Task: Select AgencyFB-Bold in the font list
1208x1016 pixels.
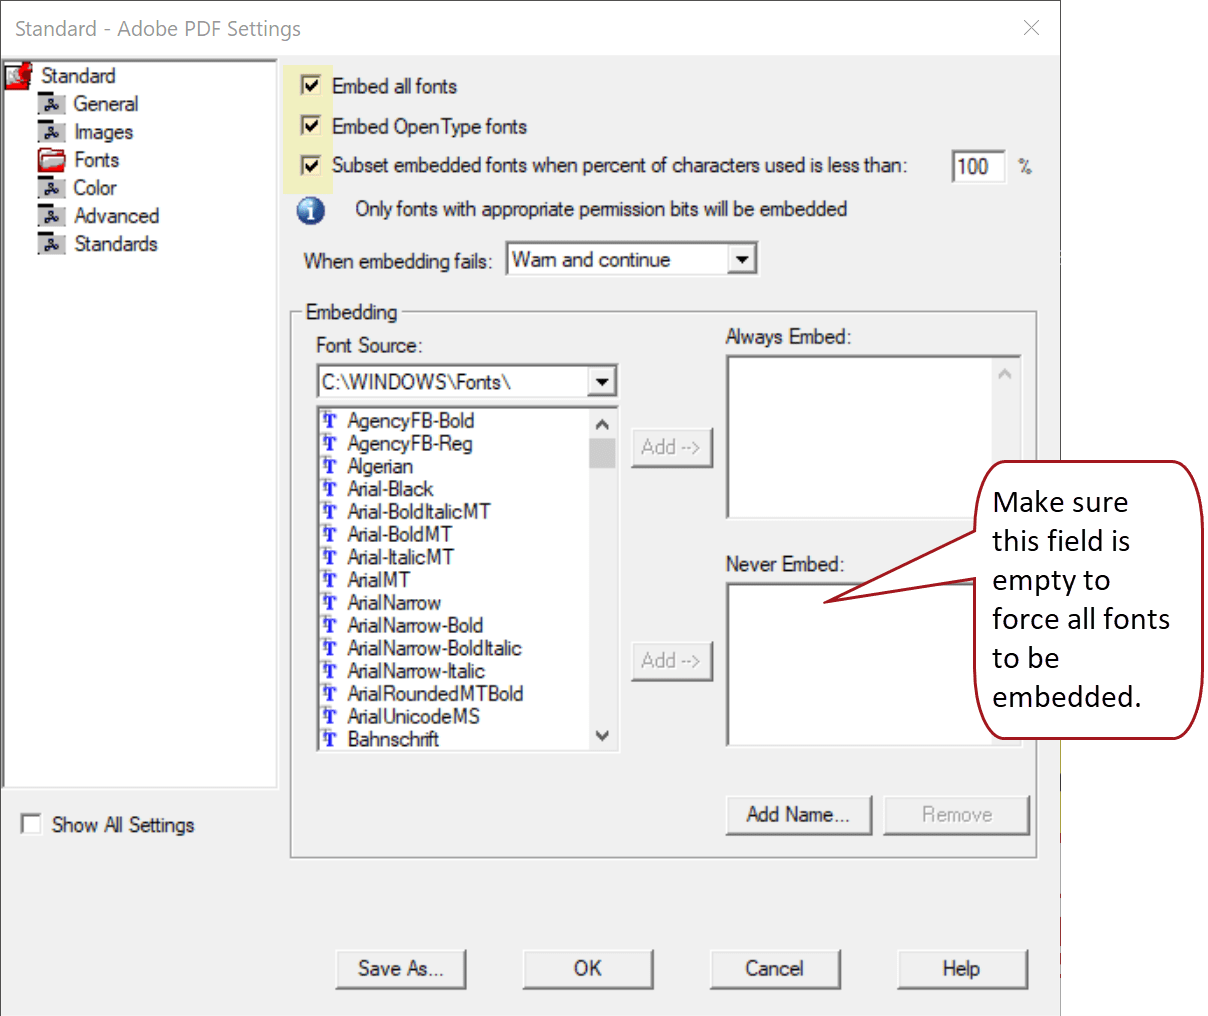Action: pos(411,421)
